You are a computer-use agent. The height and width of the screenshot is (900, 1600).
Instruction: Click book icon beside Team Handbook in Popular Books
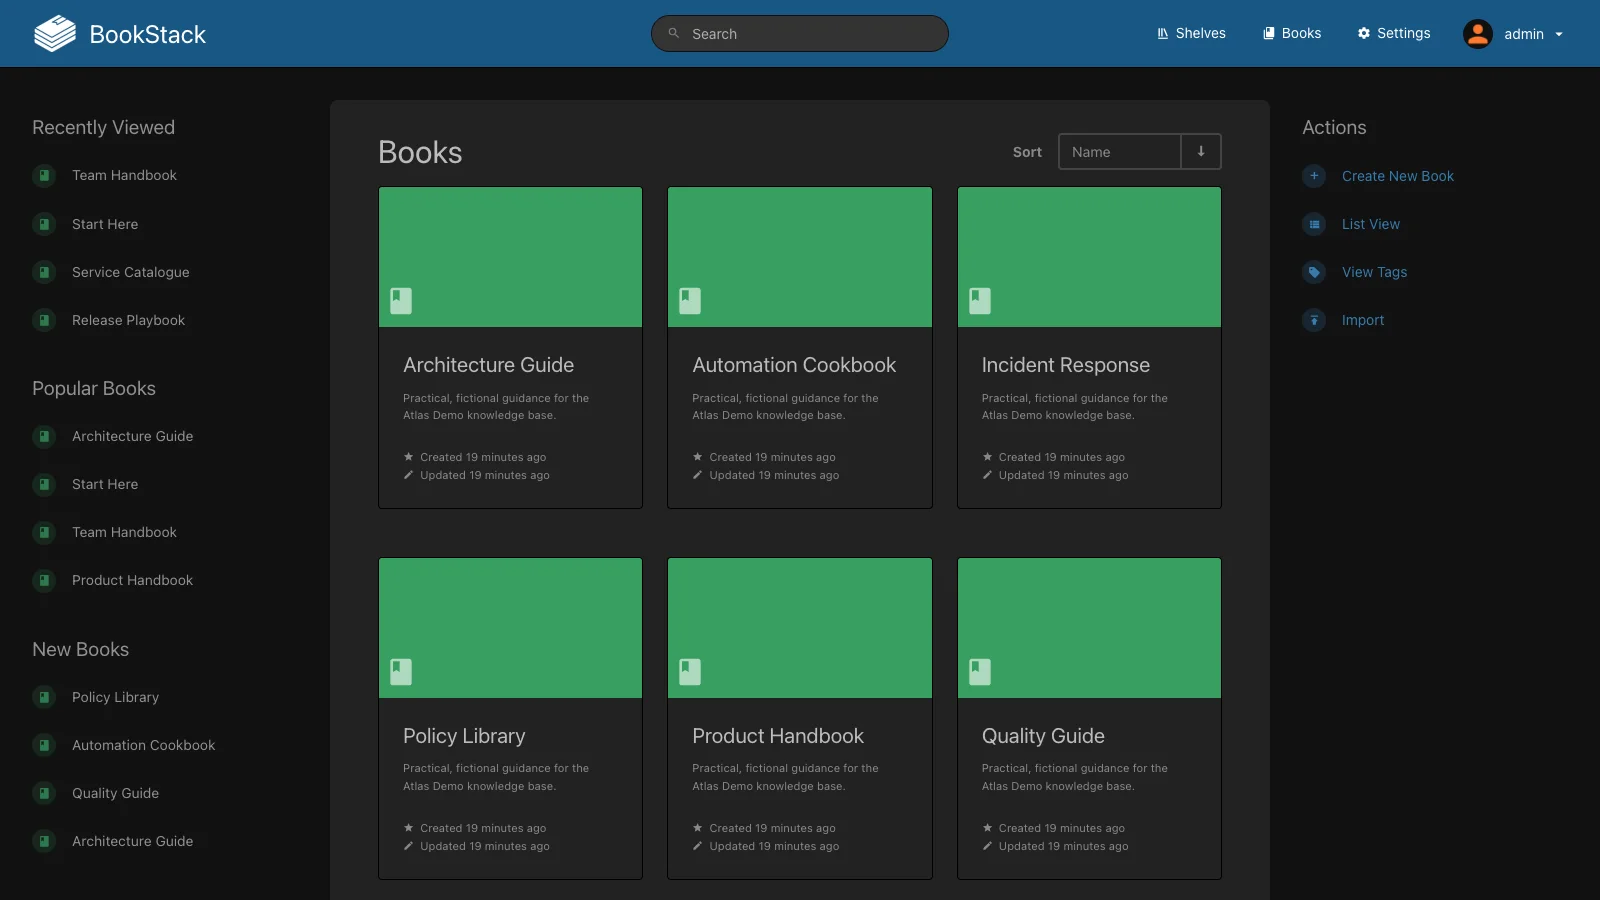pos(44,532)
